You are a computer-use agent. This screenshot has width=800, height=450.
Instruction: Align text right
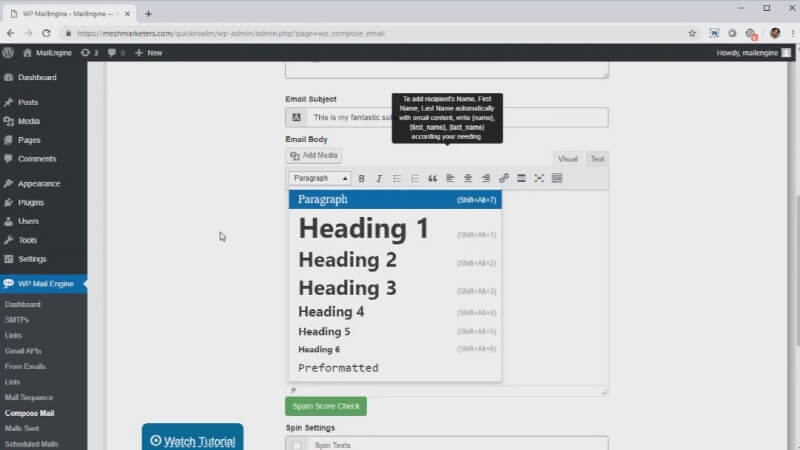[486, 179]
